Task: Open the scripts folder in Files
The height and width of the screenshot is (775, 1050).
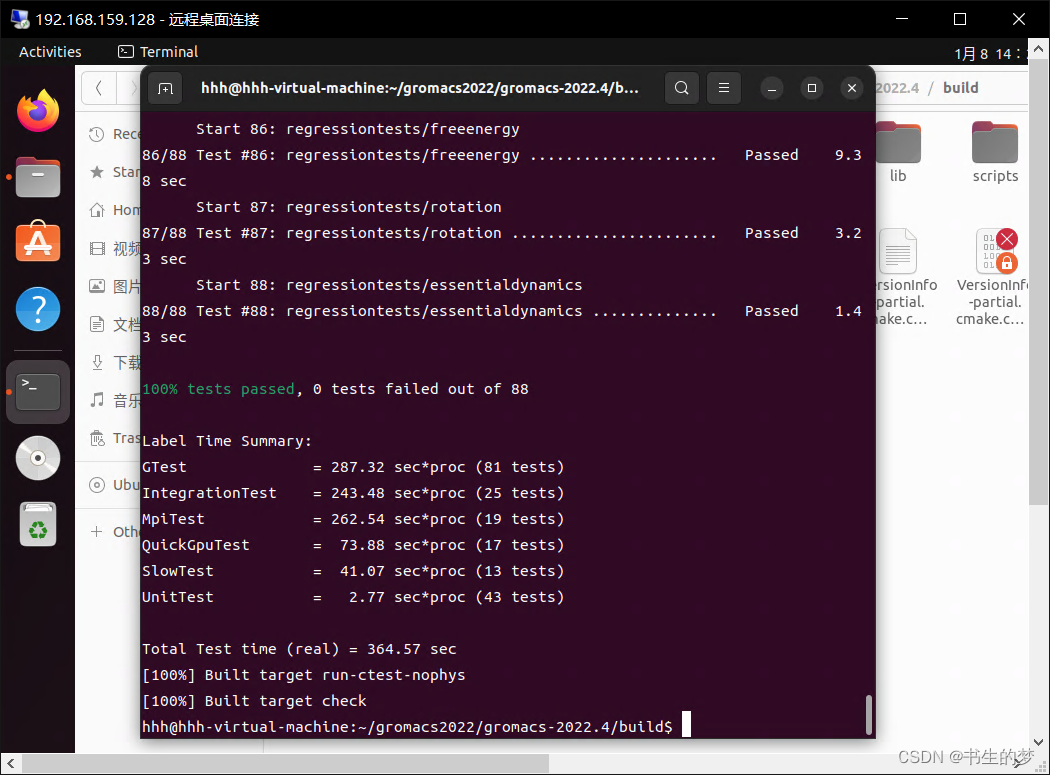Action: pos(995,153)
